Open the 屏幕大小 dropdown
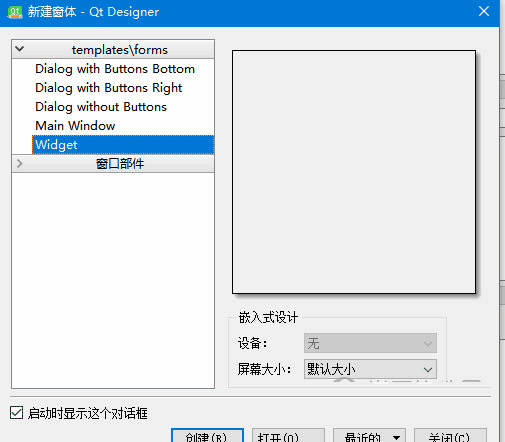 (x=370, y=369)
